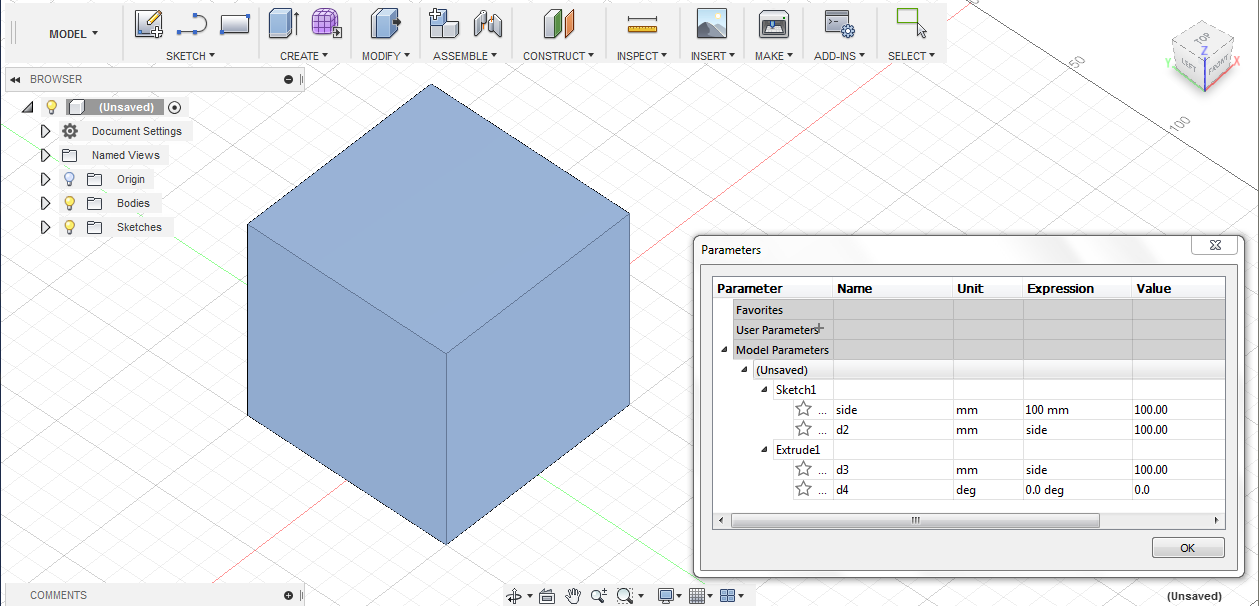Click the New Component Assemble icon
Image resolution: width=1259 pixels, height=606 pixels.
(x=443, y=24)
